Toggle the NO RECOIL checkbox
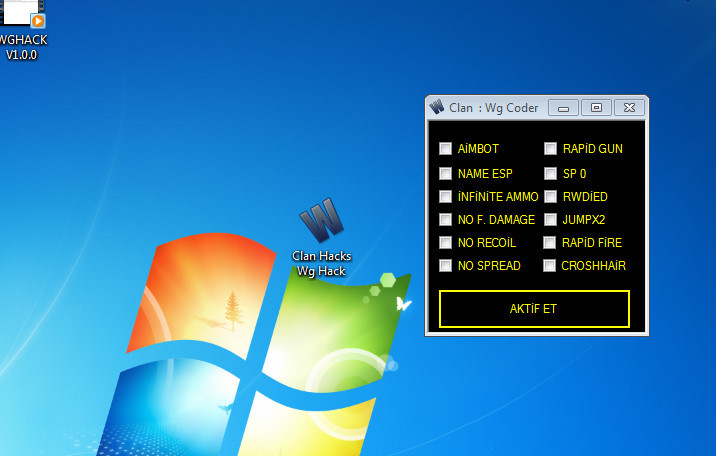 coord(445,242)
